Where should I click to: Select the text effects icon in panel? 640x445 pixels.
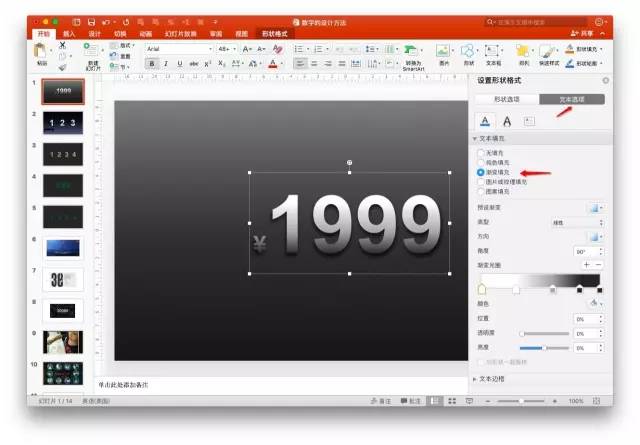coord(507,120)
